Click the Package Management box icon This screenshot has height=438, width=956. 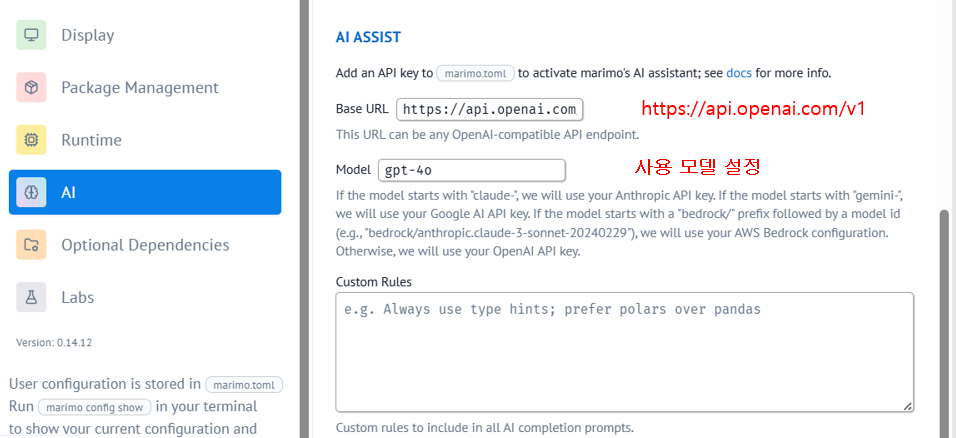click(x=31, y=88)
